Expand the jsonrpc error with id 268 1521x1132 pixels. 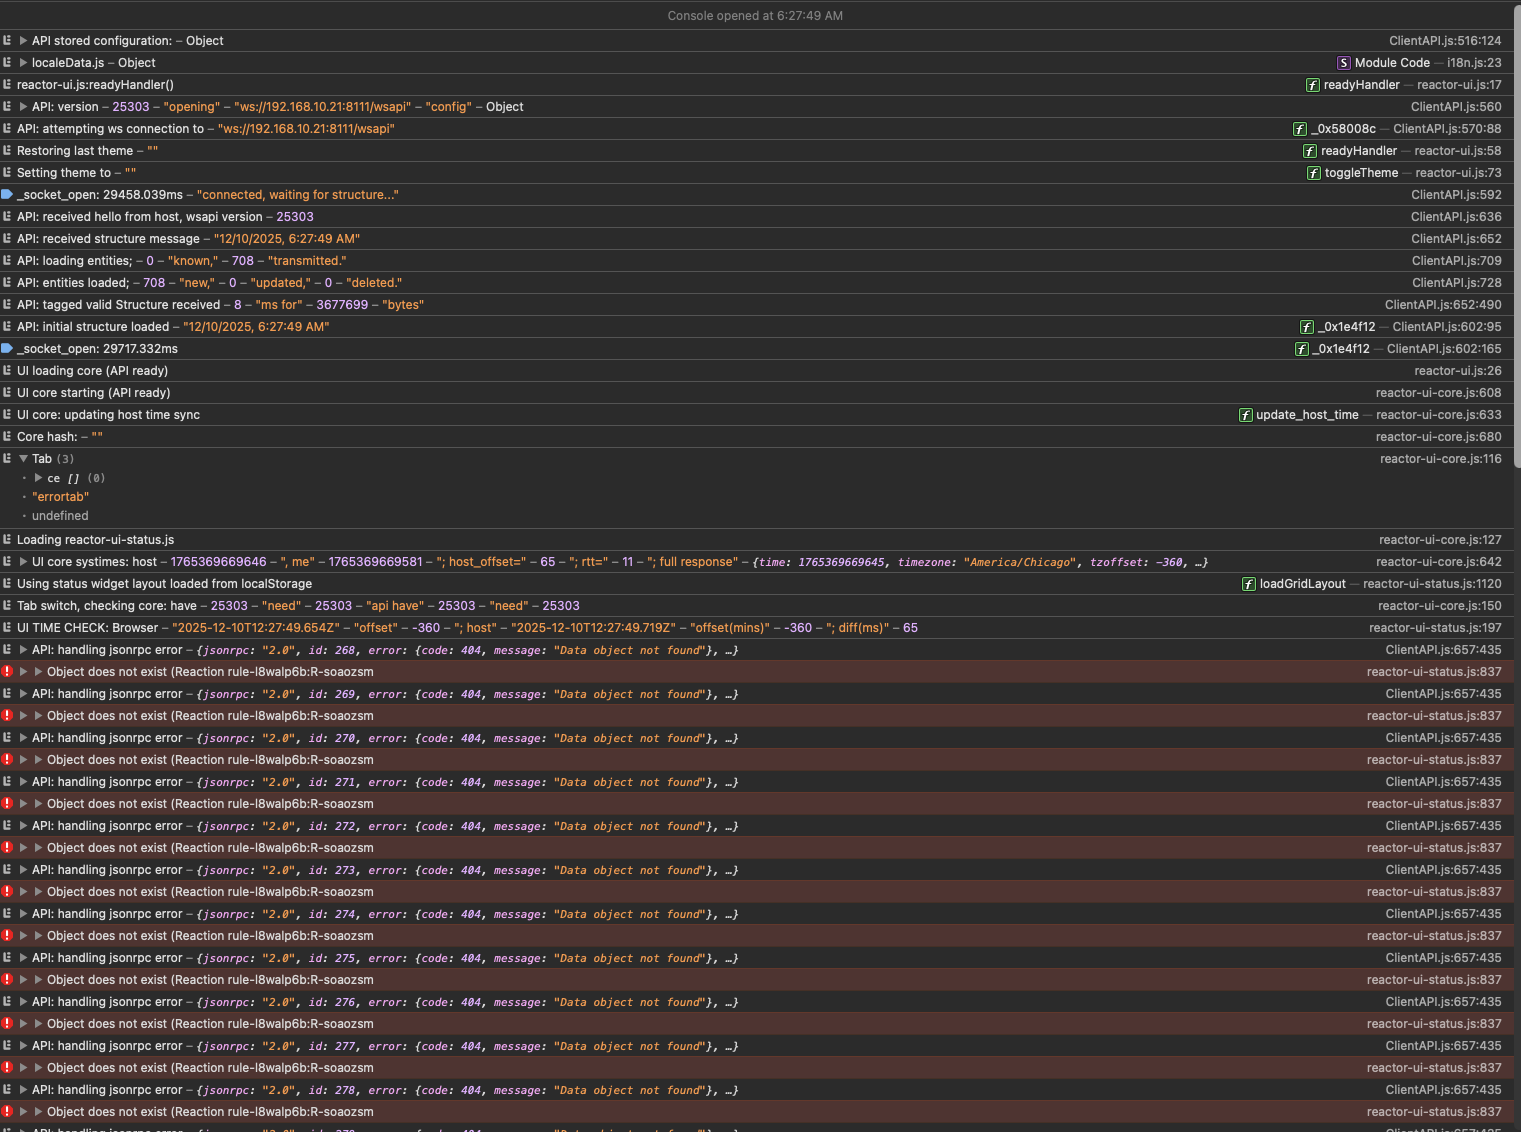pos(23,650)
